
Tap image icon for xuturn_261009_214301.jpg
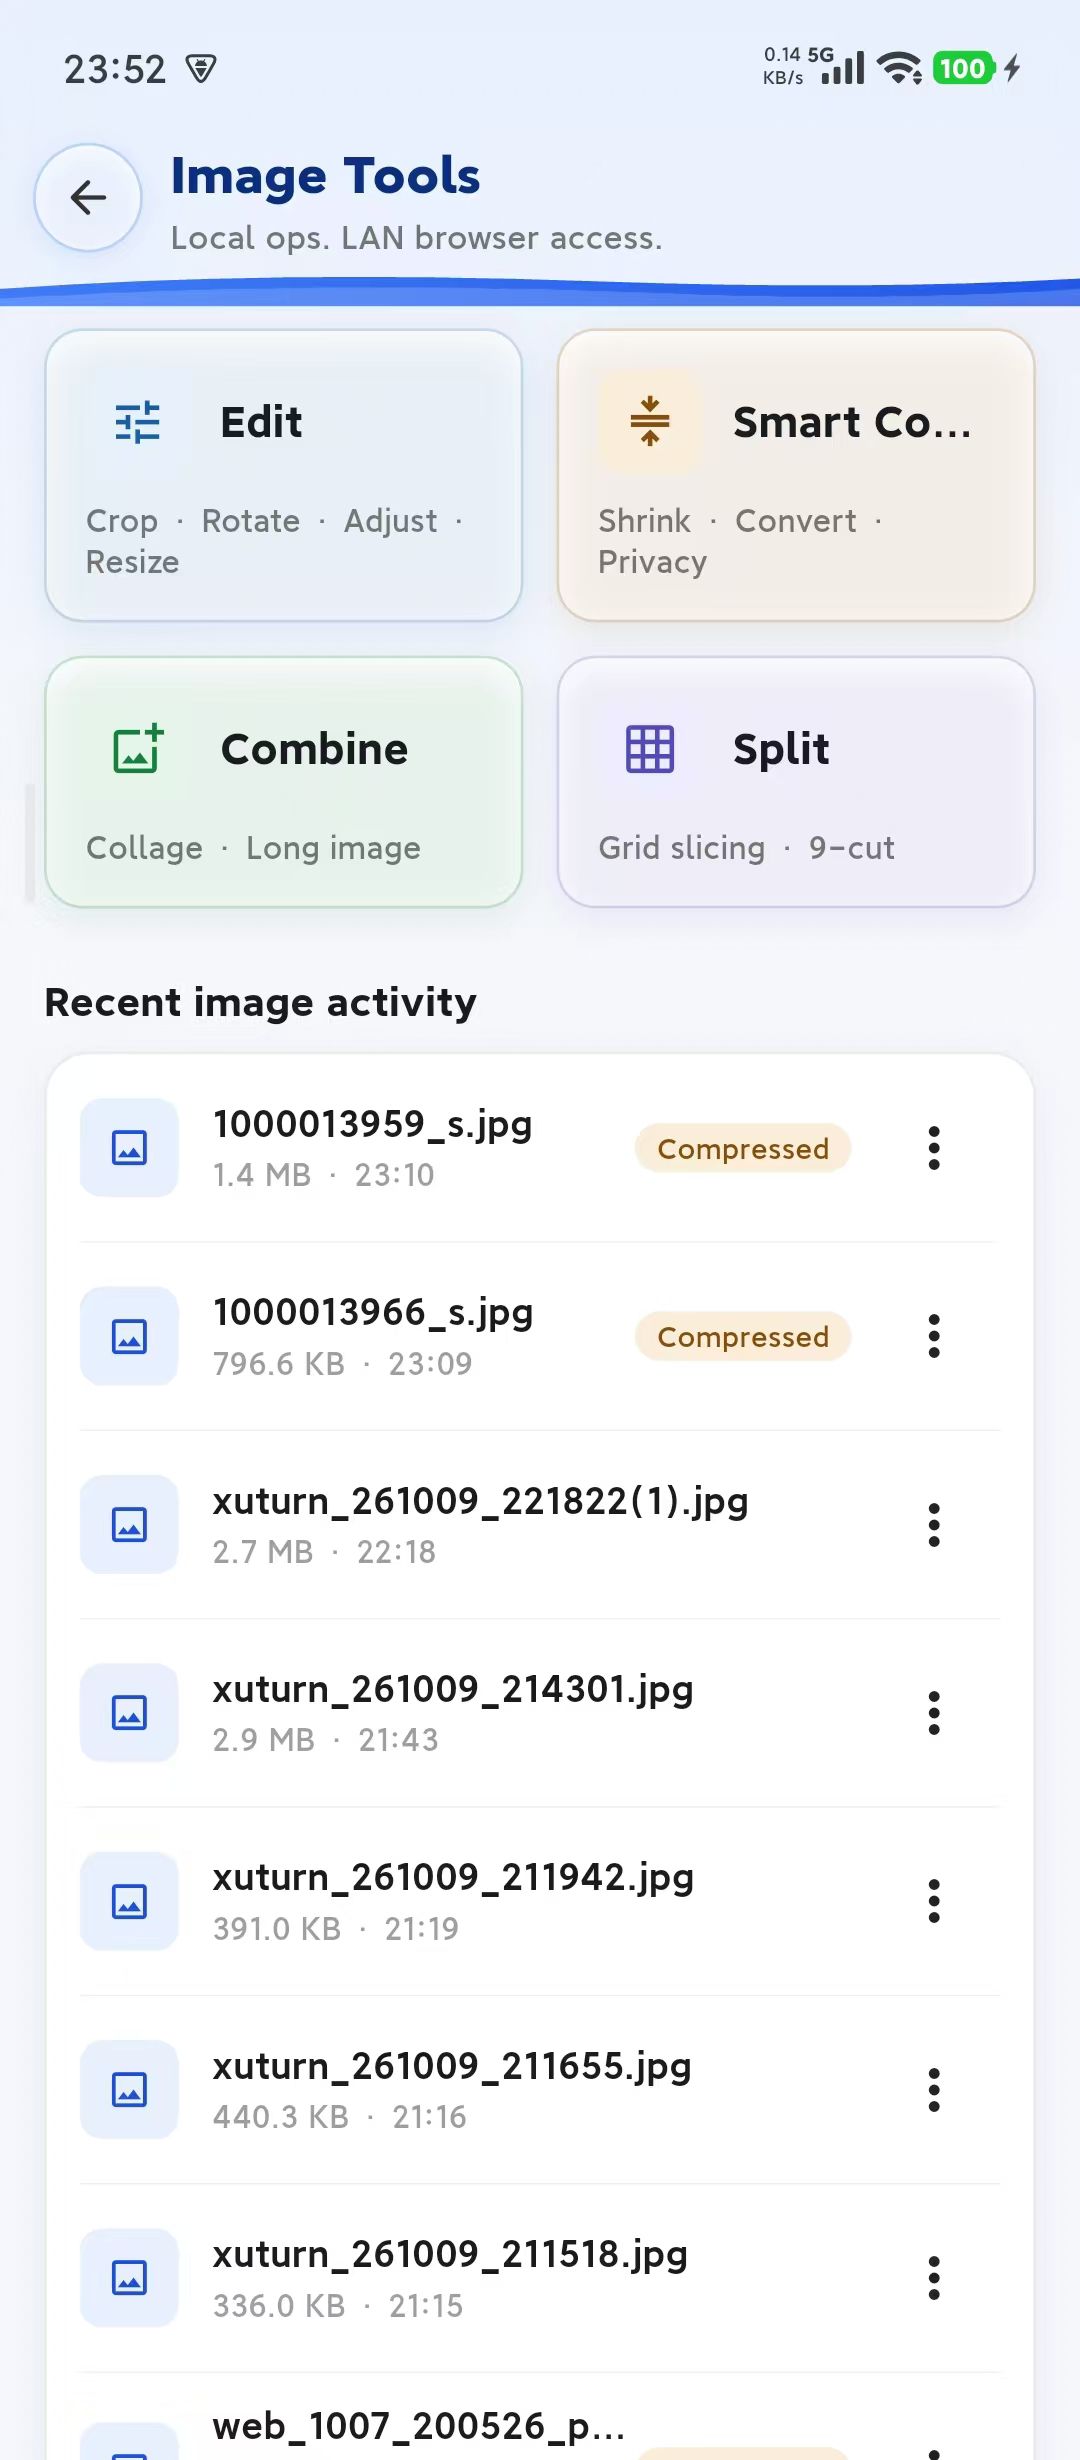(129, 1713)
